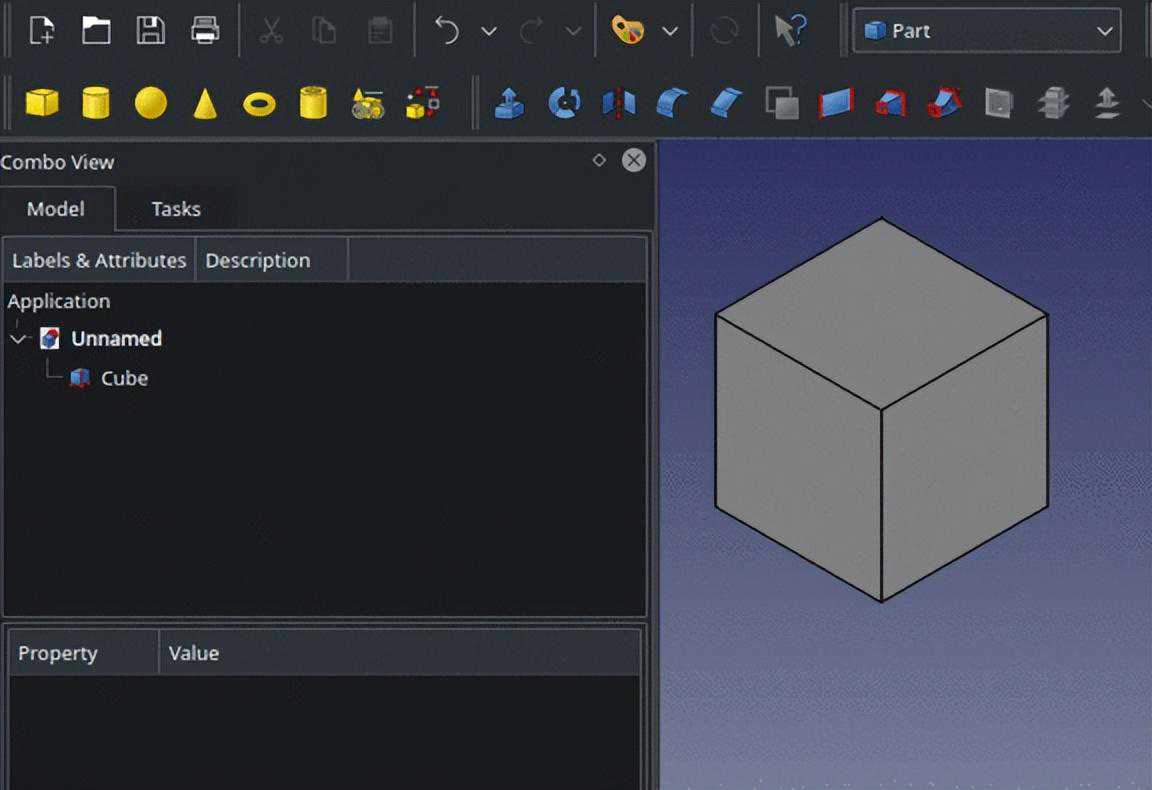This screenshot has width=1152, height=790.
Task: Click the Labels & Attributes column header
Action: pos(99,260)
